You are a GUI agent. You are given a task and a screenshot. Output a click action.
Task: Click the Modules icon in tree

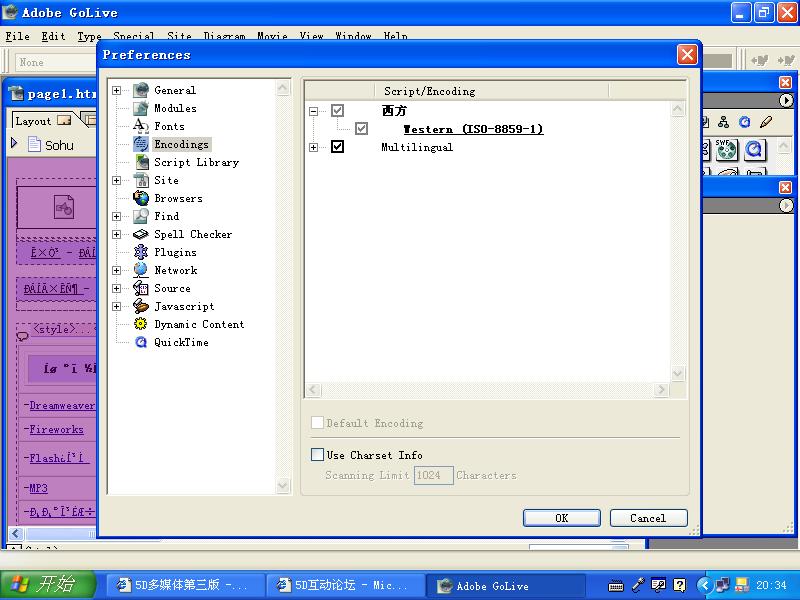click(x=141, y=108)
